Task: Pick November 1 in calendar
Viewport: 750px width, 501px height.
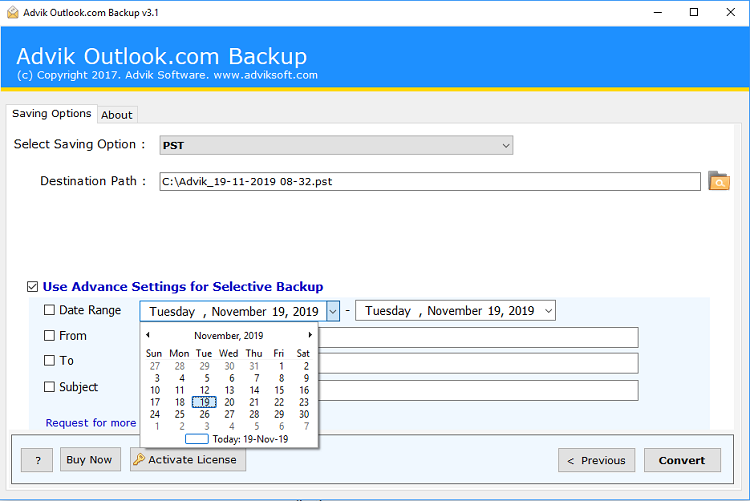Action: 281,366
